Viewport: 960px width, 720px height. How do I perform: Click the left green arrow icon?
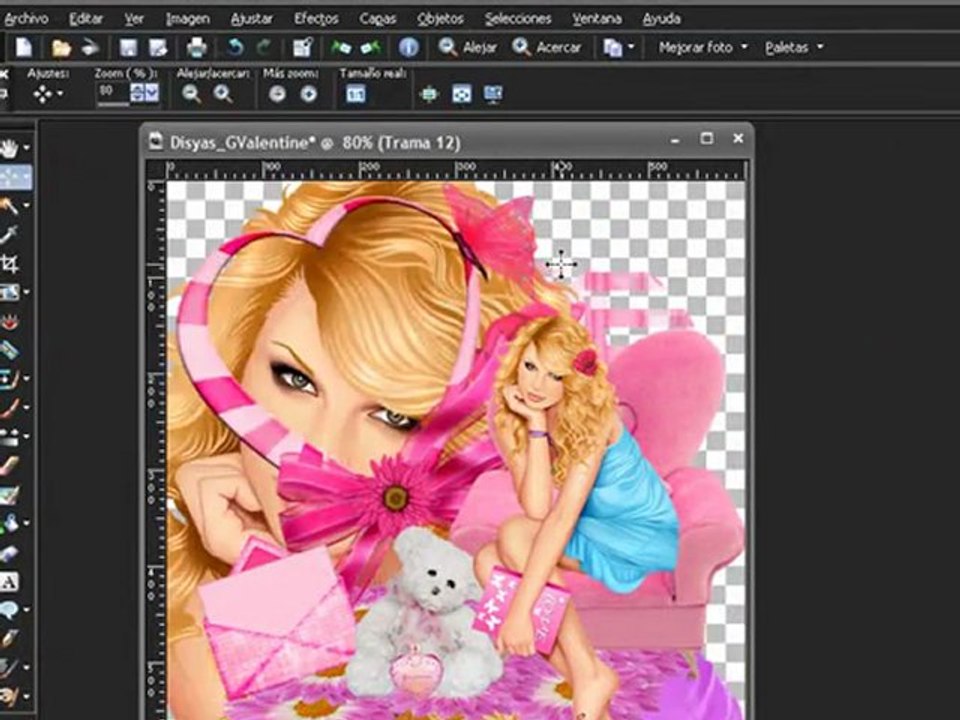341,47
